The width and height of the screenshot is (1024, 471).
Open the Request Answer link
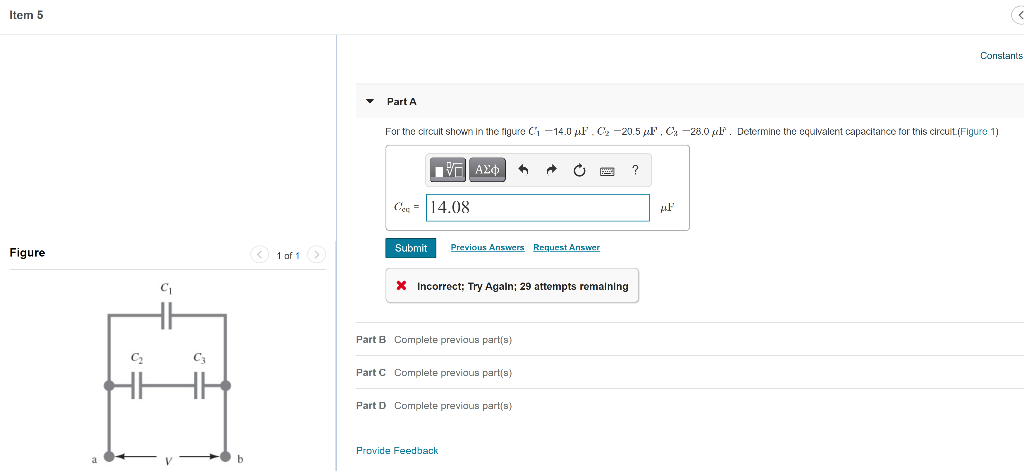click(566, 247)
